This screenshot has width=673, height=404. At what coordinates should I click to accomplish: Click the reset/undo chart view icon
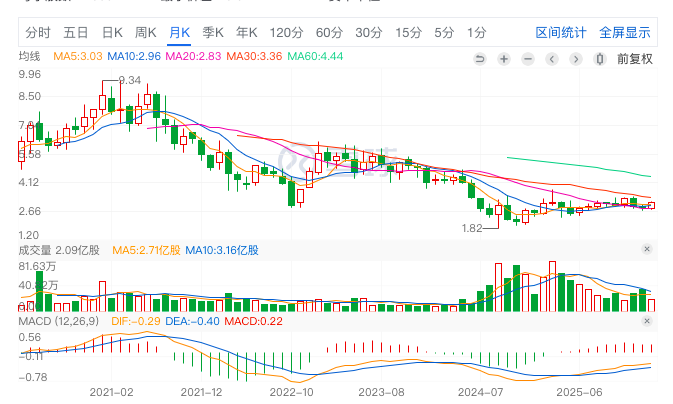(479, 57)
